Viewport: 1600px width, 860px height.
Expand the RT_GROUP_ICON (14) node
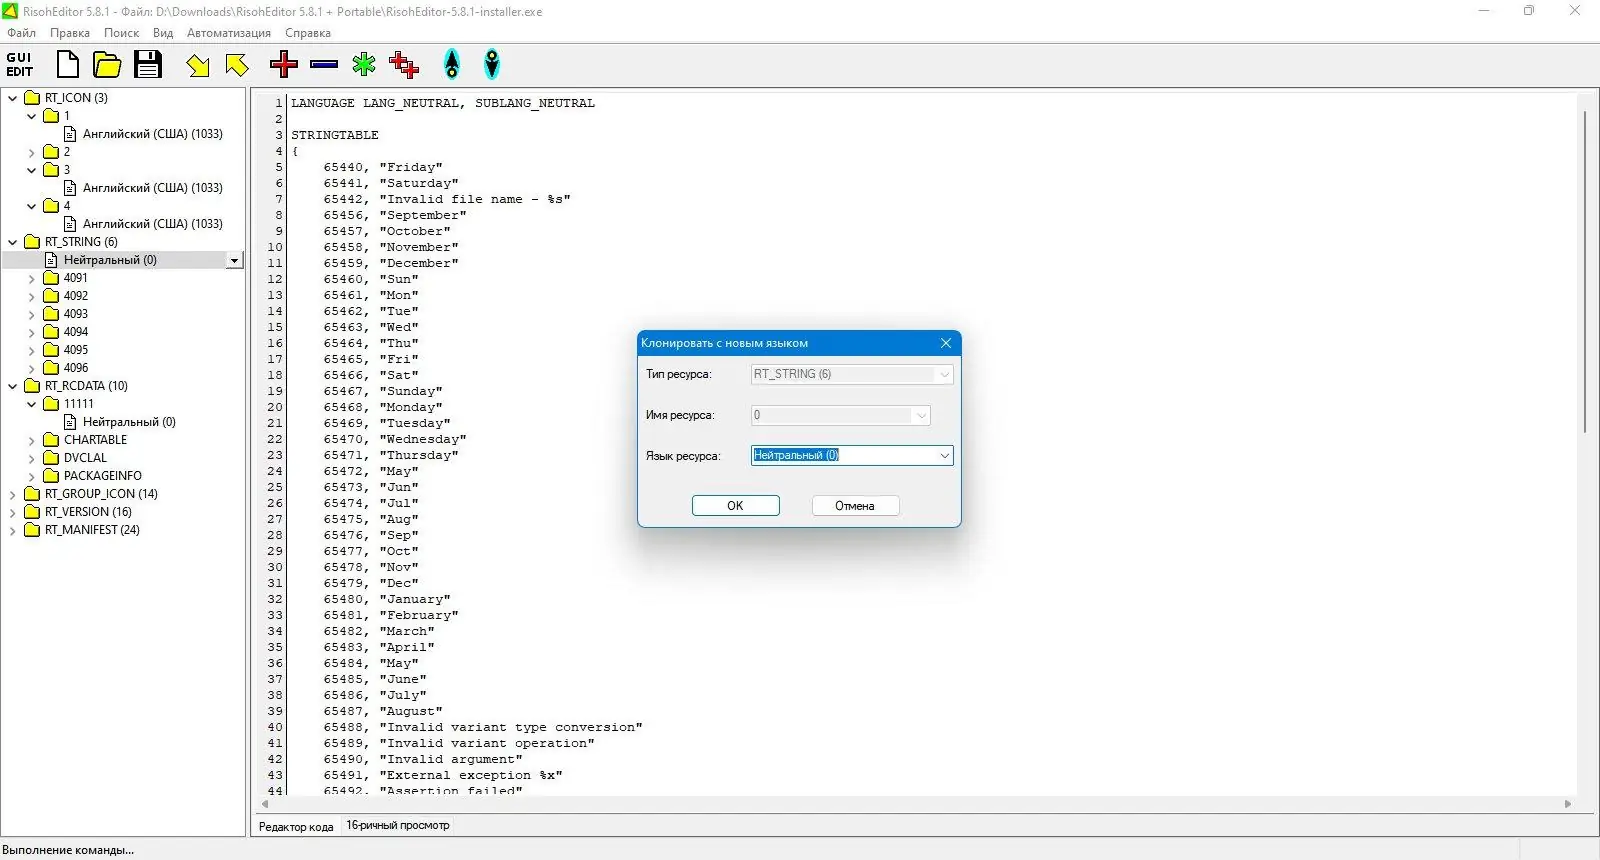coord(13,494)
